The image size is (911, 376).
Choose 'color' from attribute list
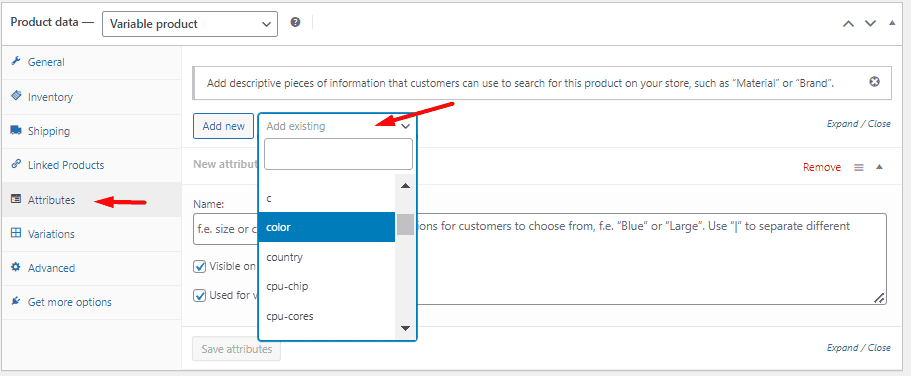point(327,227)
